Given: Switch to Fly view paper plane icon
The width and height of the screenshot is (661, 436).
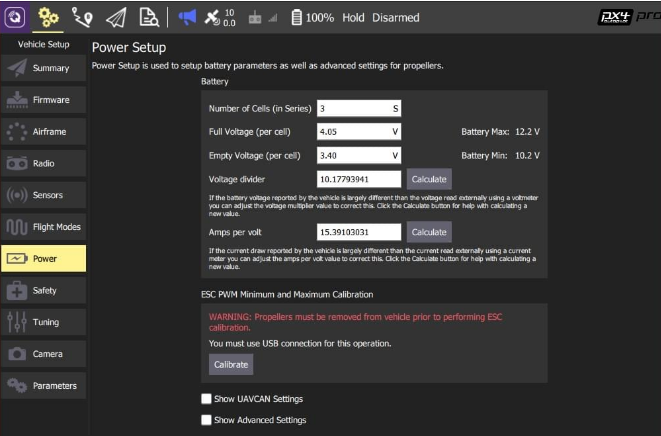Looking at the screenshot, I should point(116,17).
